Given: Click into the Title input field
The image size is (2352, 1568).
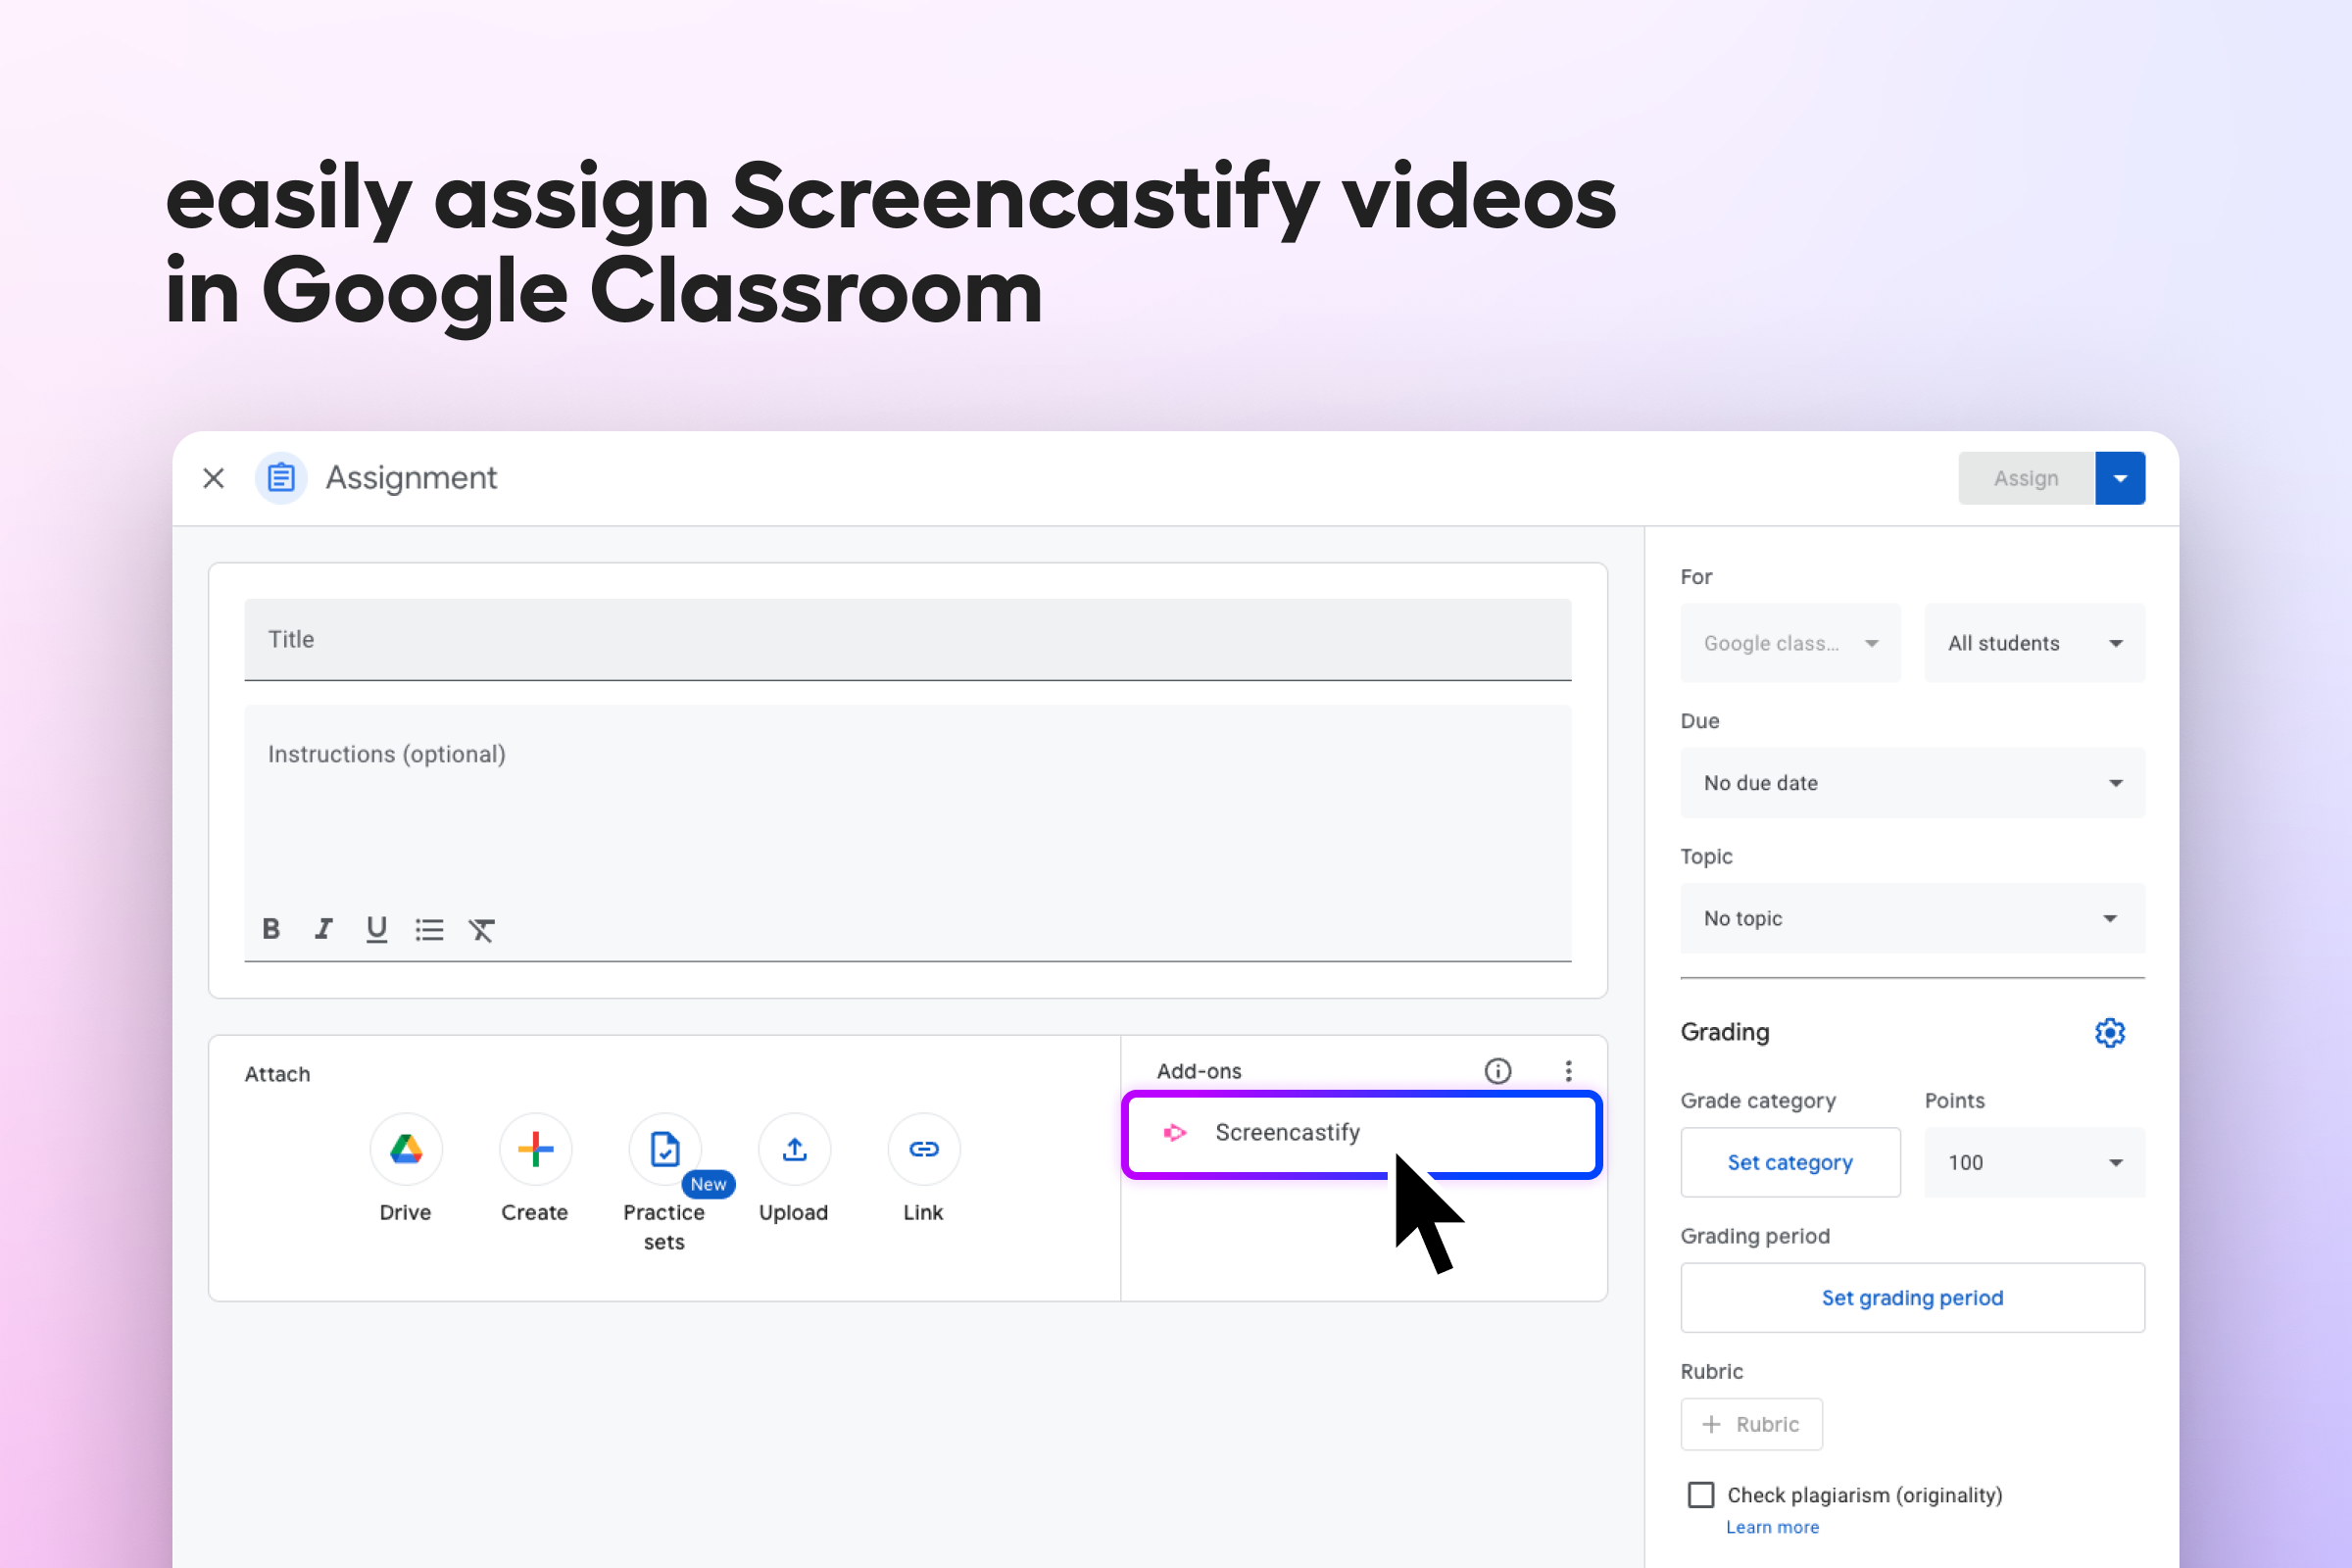Looking at the screenshot, I should [907, 639].
